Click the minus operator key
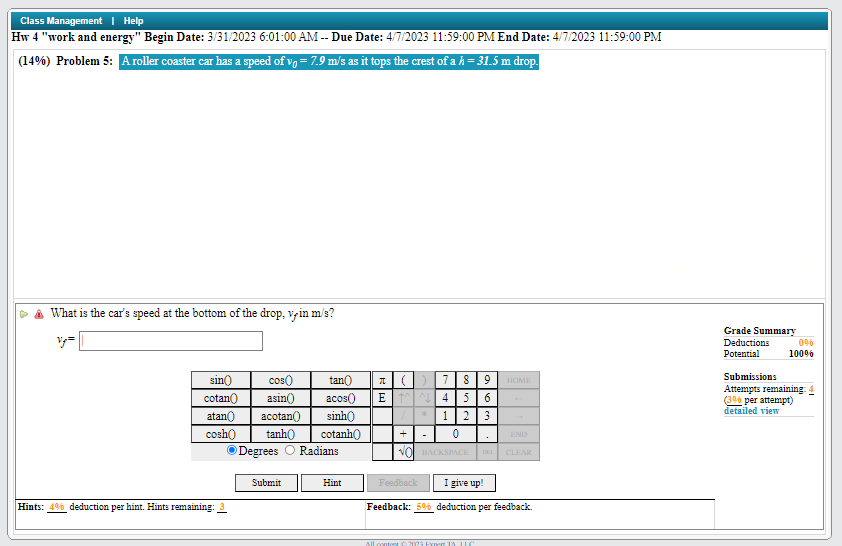 click(x=424, y=434)
